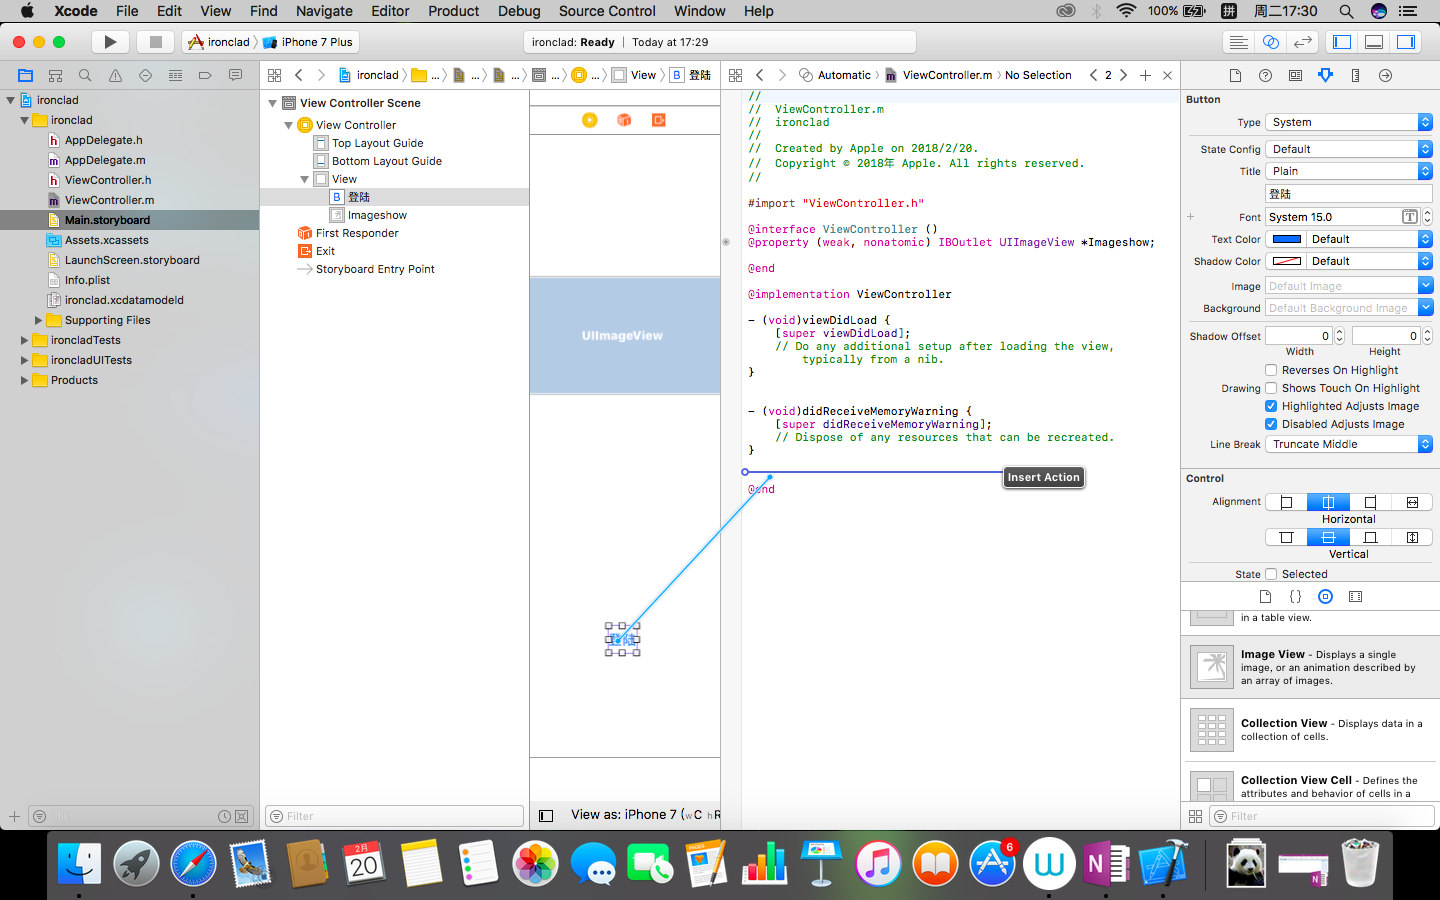Open the Object library tab

pos(1325,596)
